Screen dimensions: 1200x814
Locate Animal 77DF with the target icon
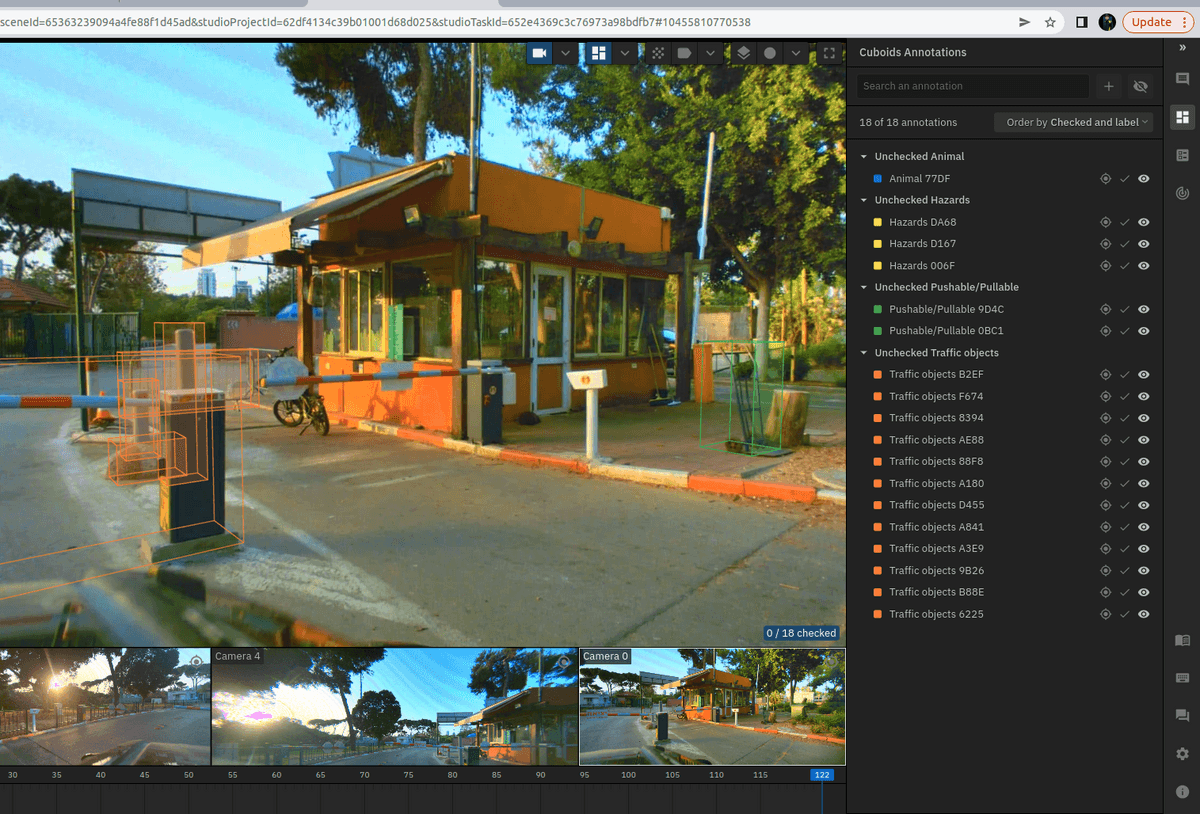pos(1105,179)
